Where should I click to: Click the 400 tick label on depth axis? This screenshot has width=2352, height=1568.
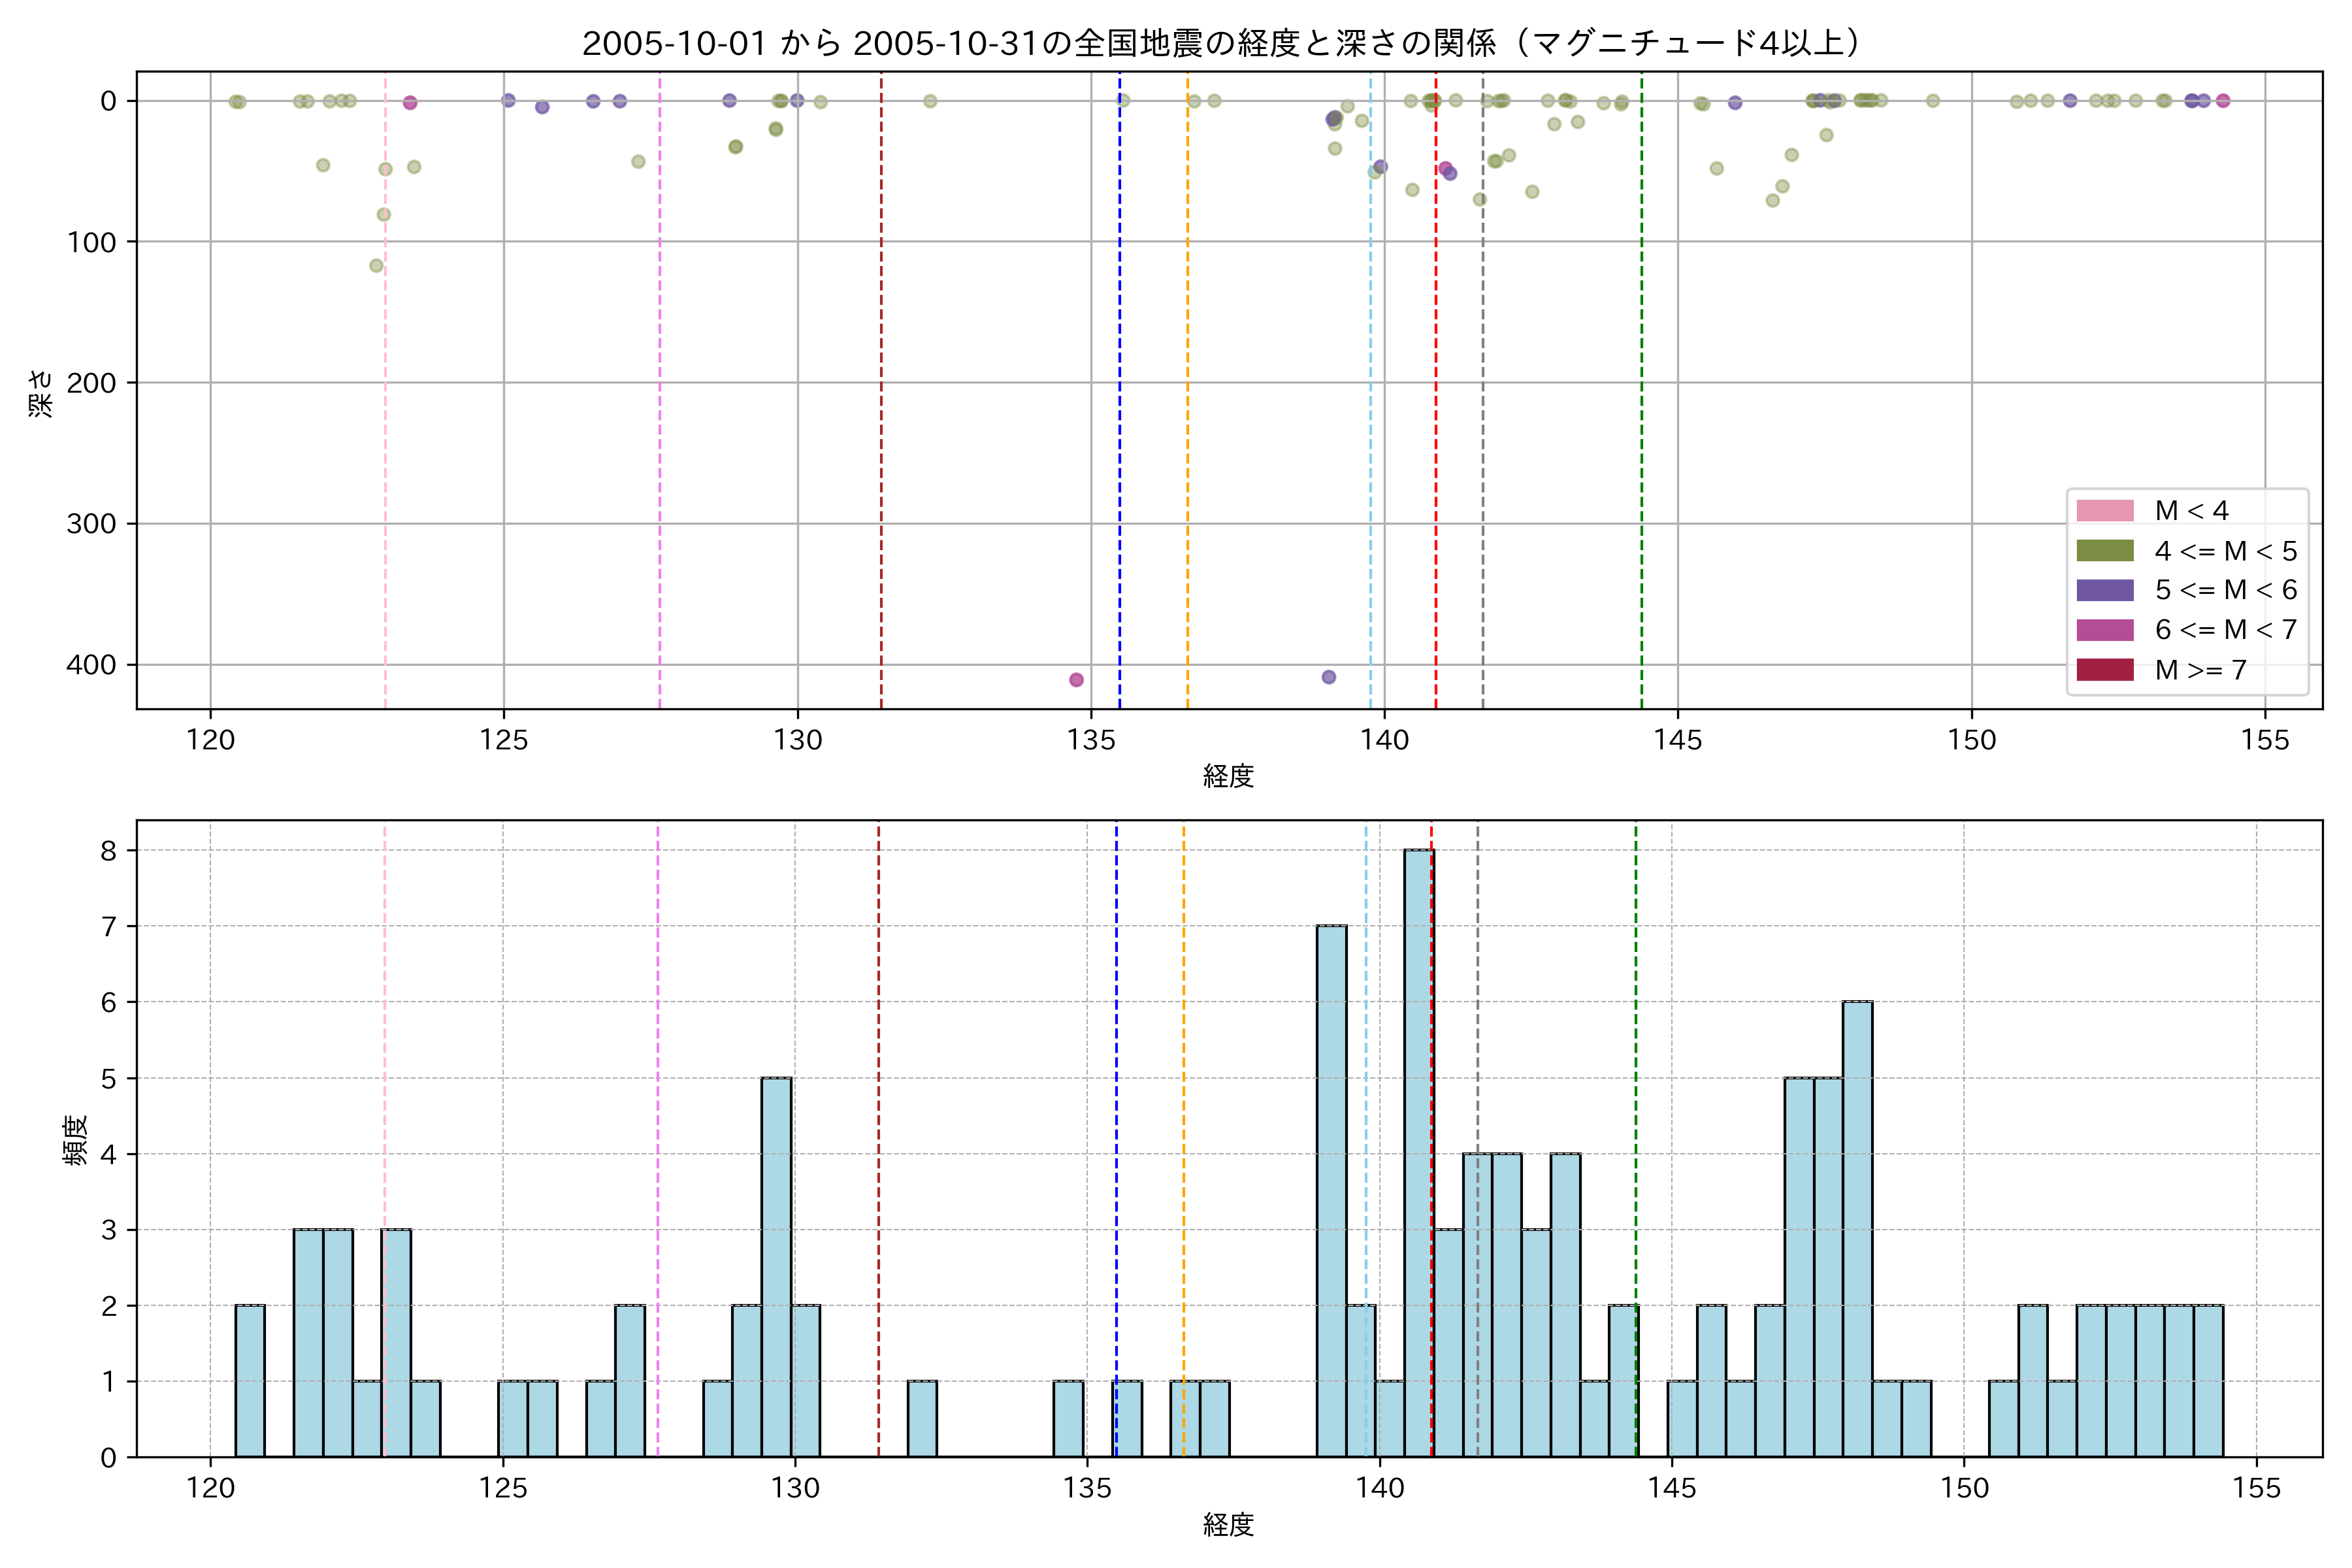91,665
